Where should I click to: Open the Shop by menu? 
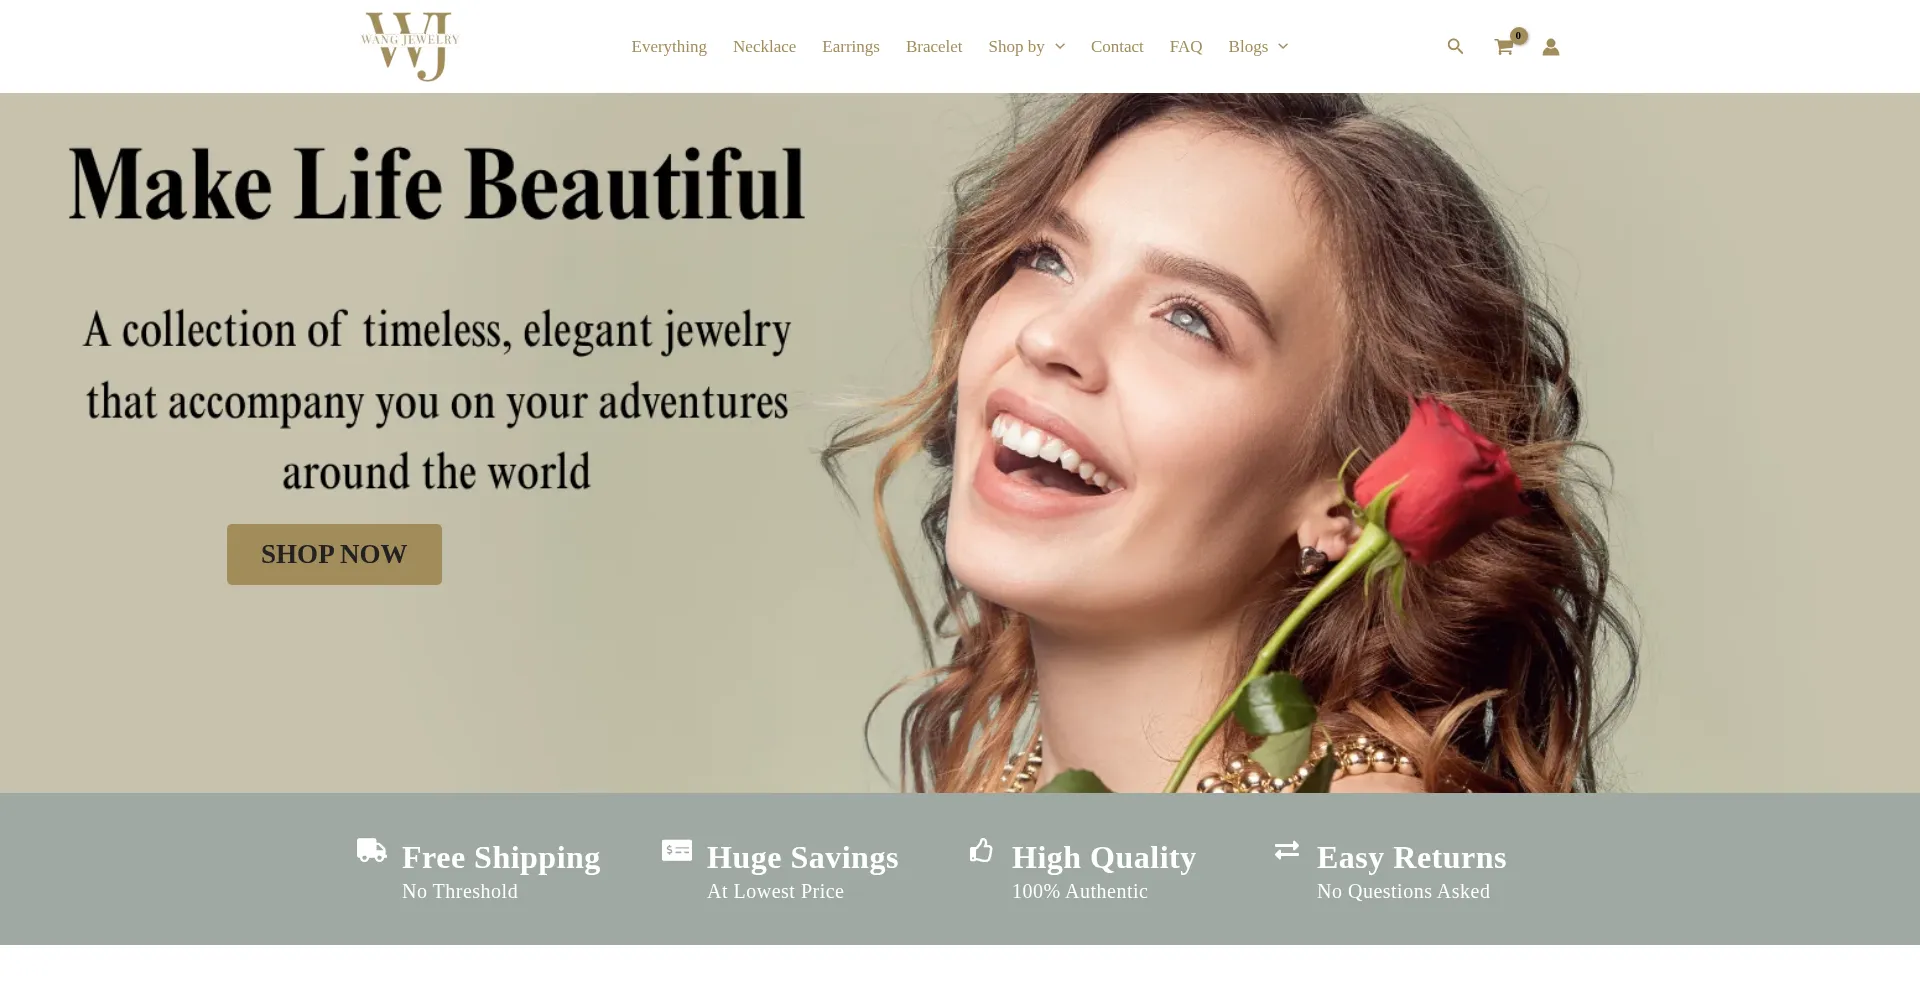pos(1016,47)
